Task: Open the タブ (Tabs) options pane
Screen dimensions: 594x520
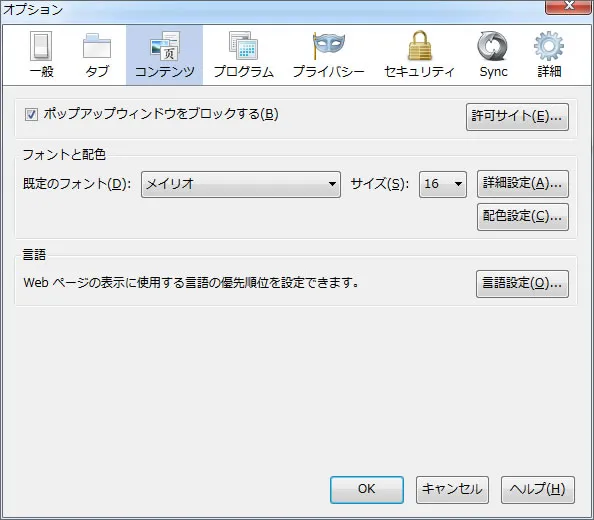Action: coord(97,55)
